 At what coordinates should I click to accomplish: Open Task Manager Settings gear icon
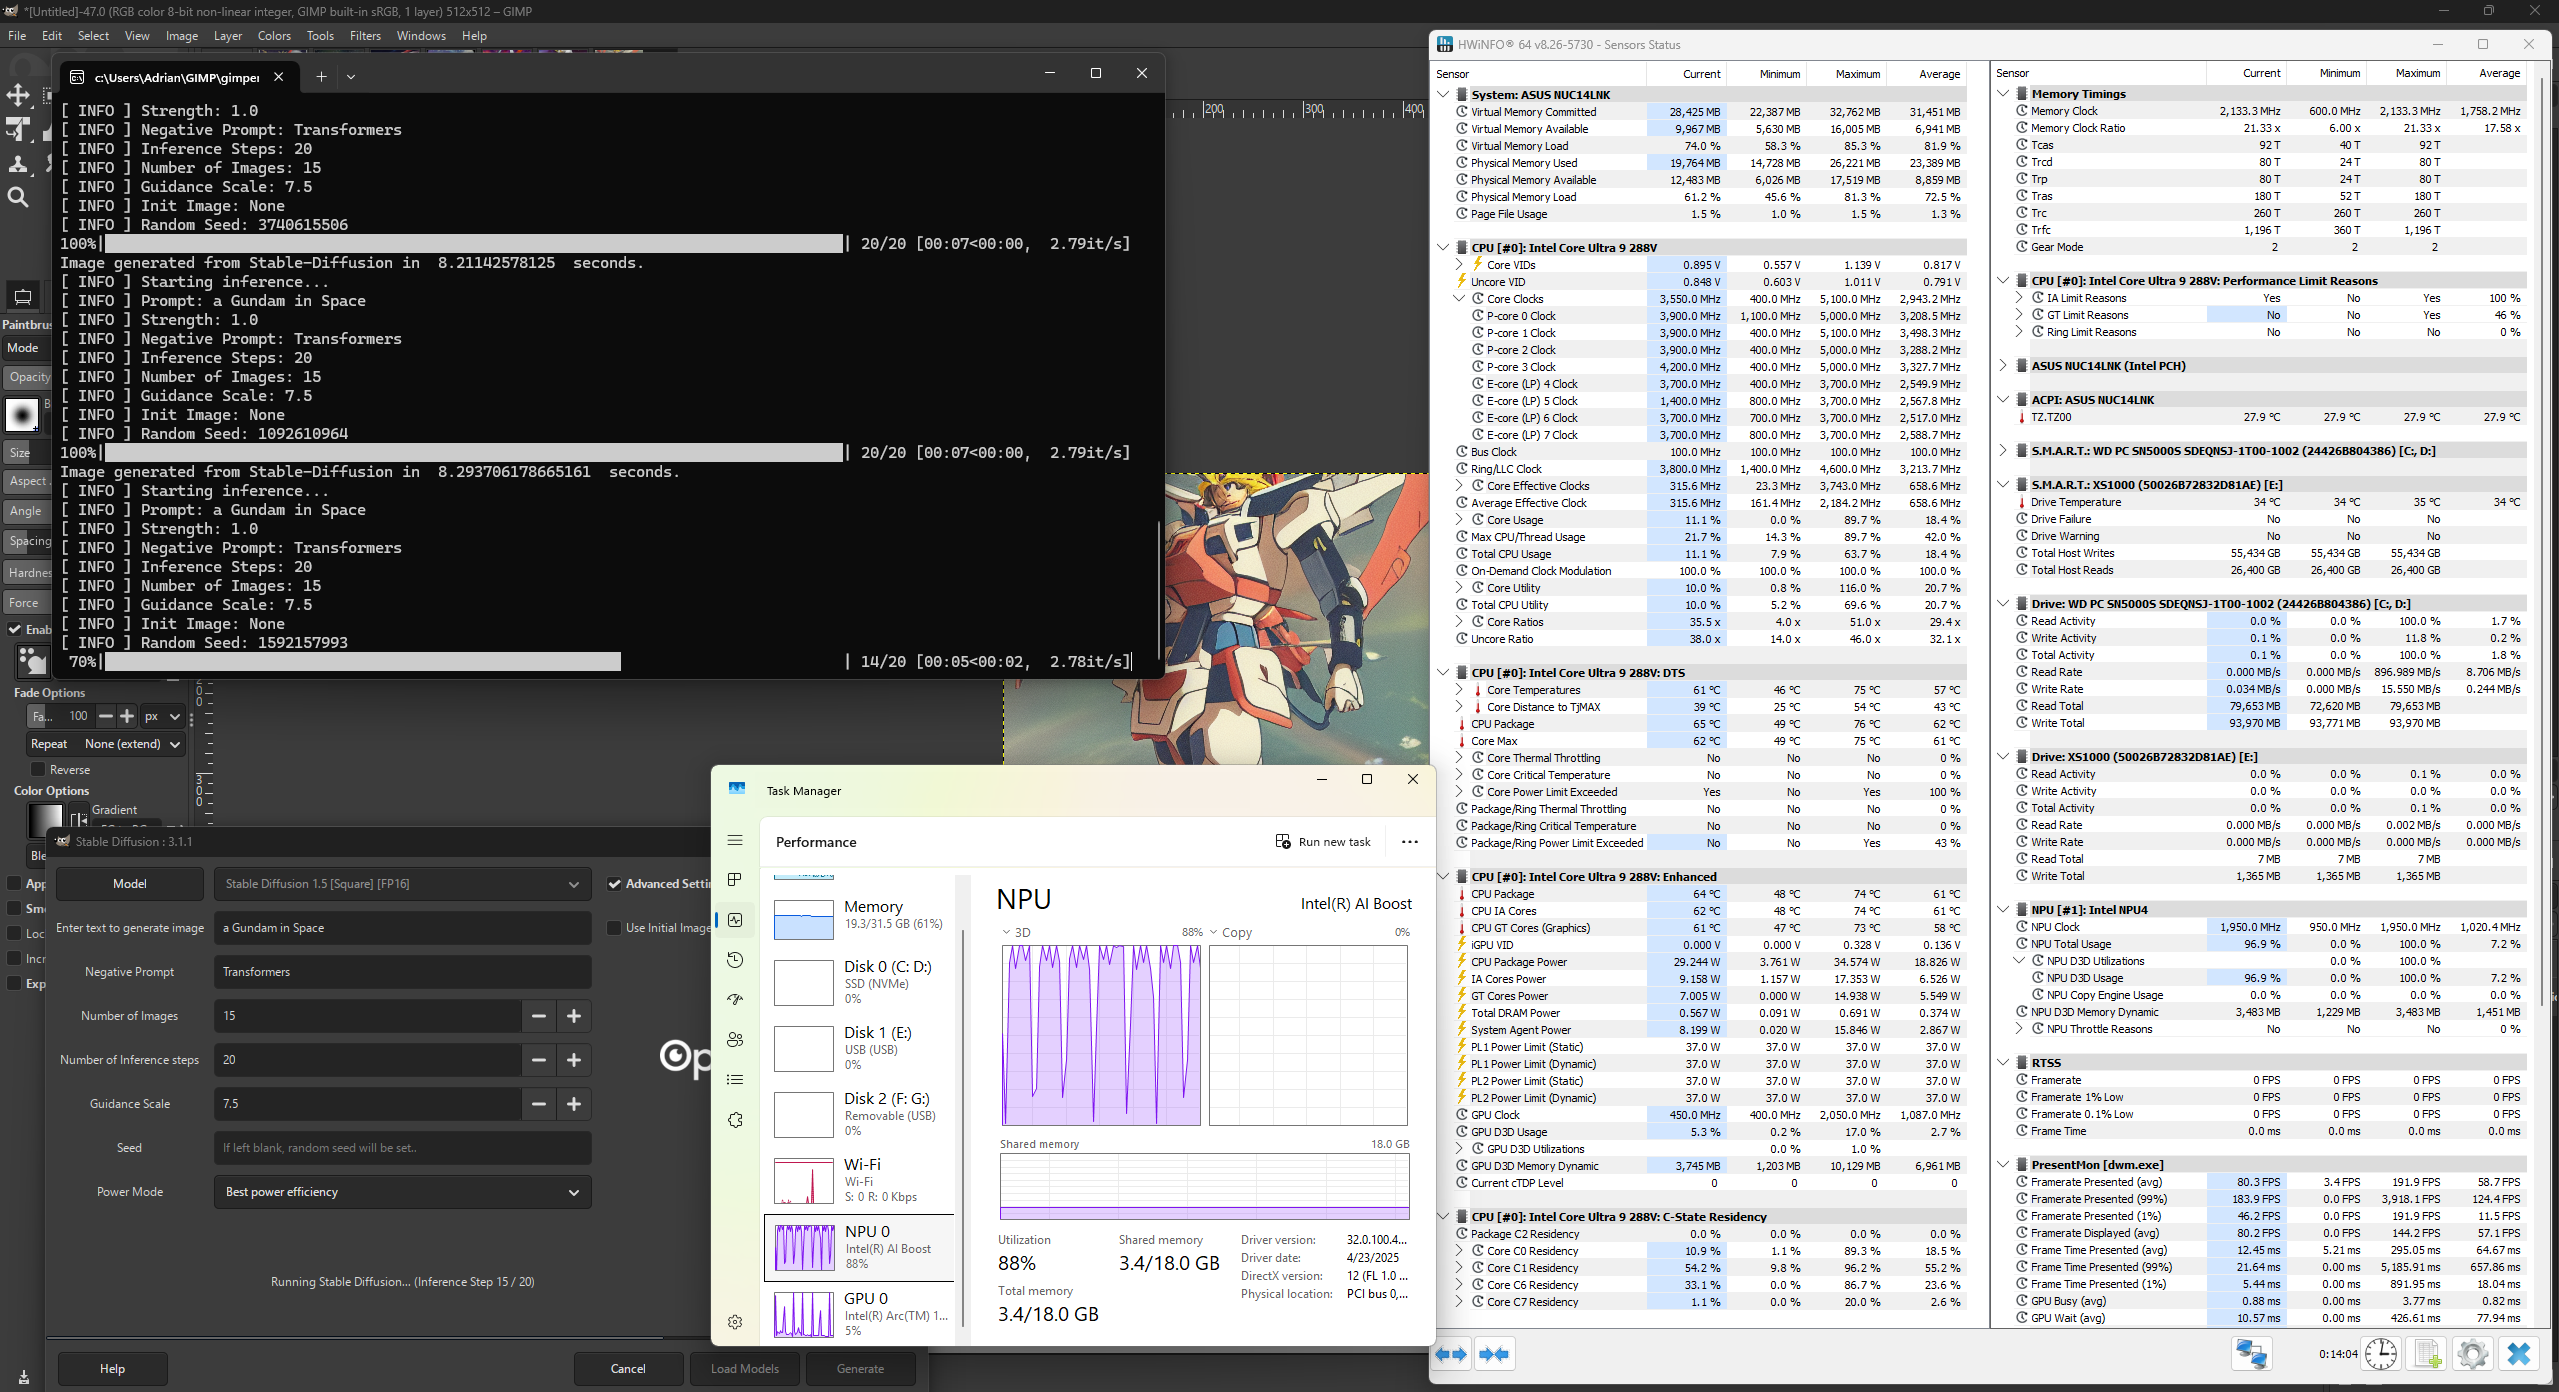735,1322
